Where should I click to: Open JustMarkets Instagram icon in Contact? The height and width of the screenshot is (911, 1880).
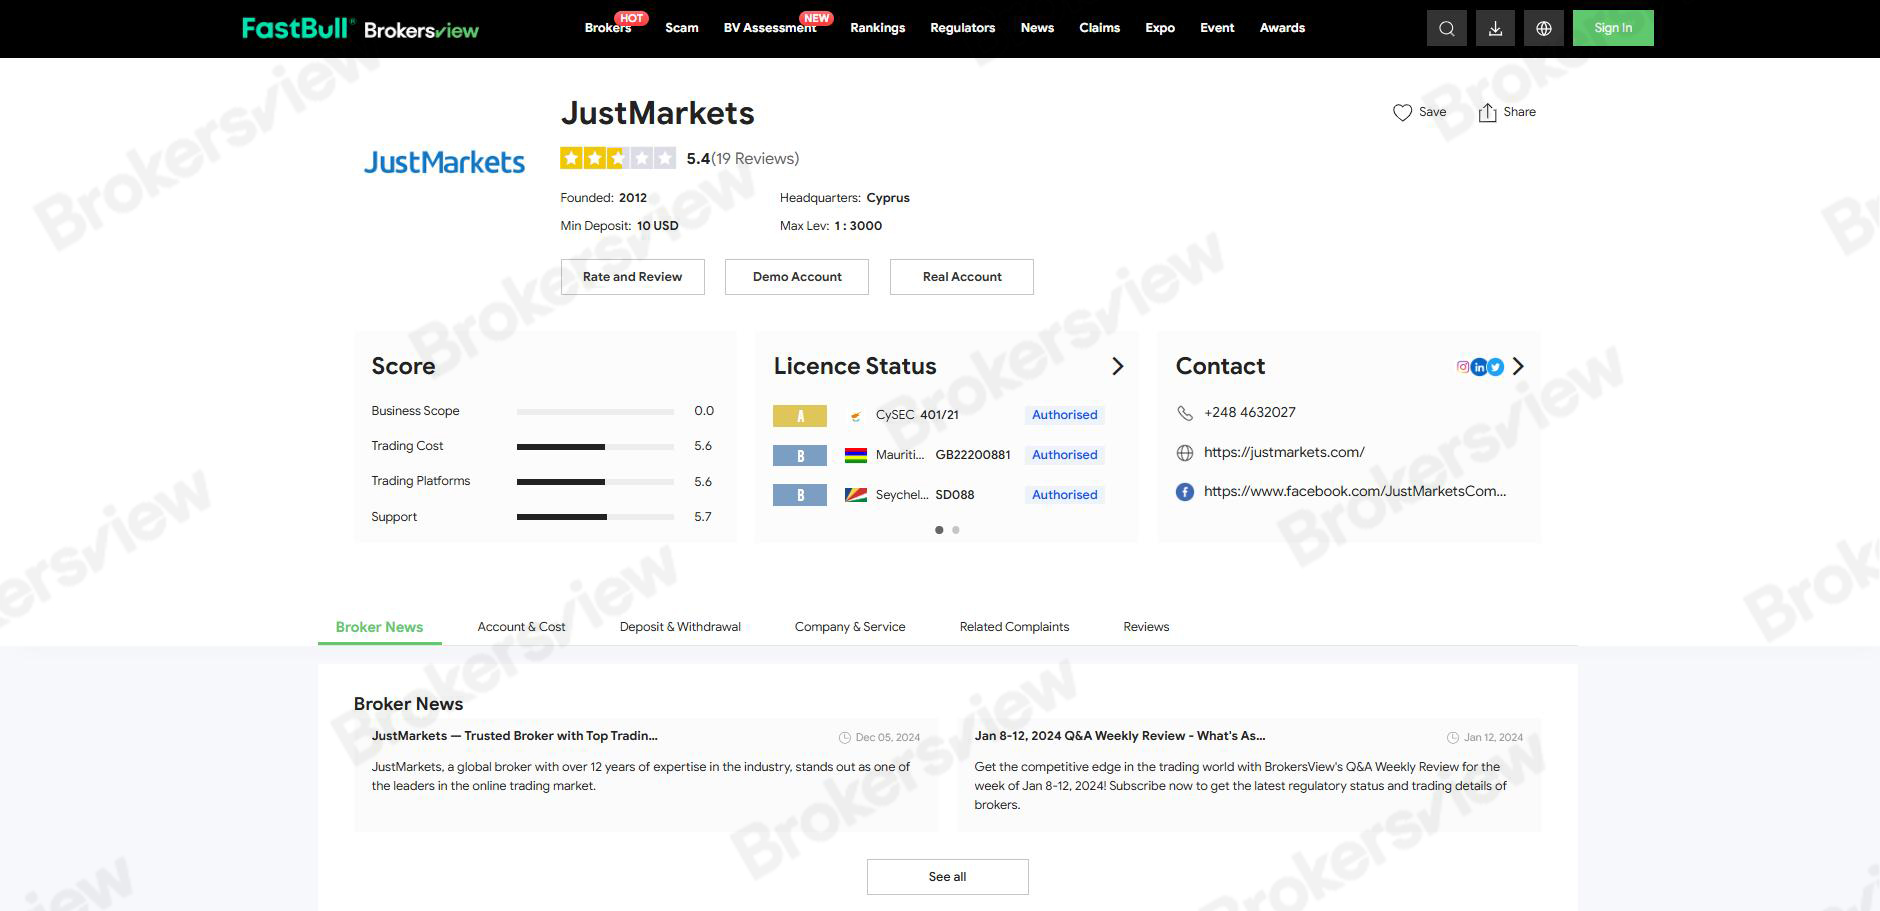(1463, 367)
